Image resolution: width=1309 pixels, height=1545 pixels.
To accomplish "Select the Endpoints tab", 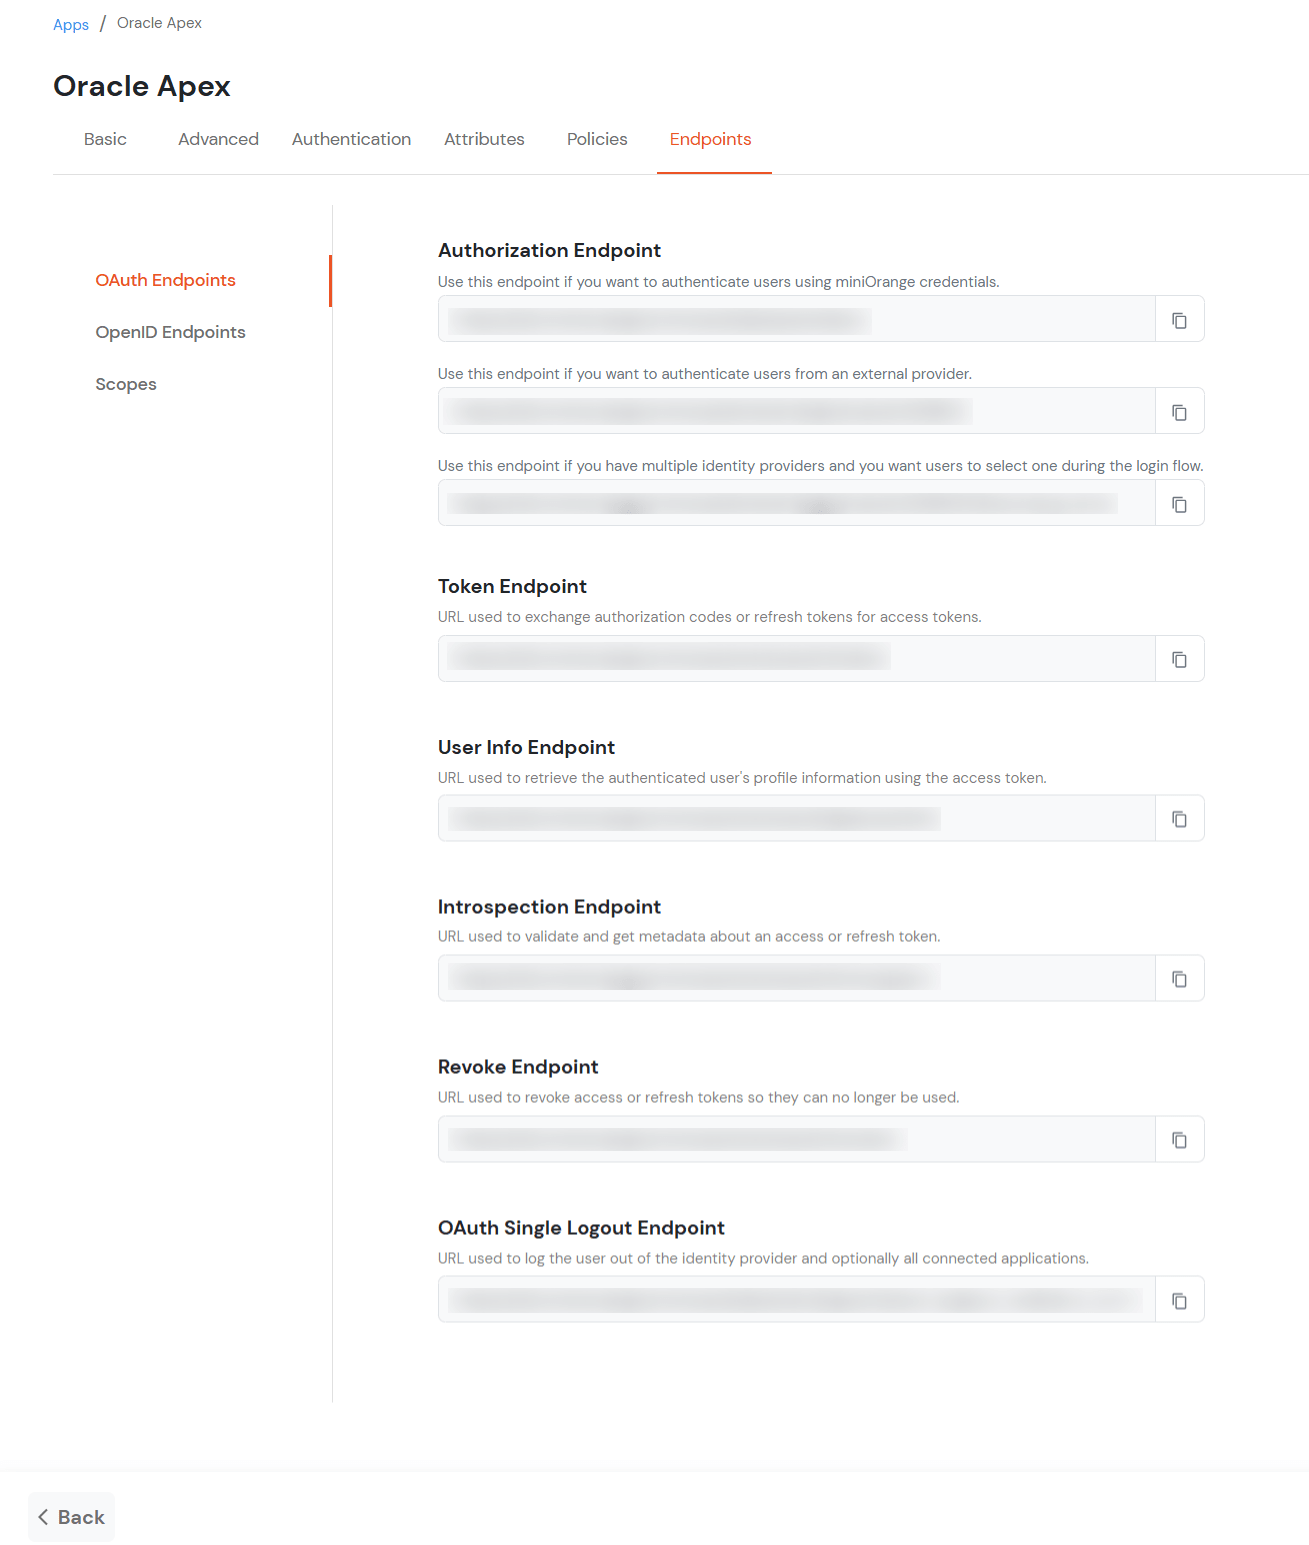I will click(710, 139).
